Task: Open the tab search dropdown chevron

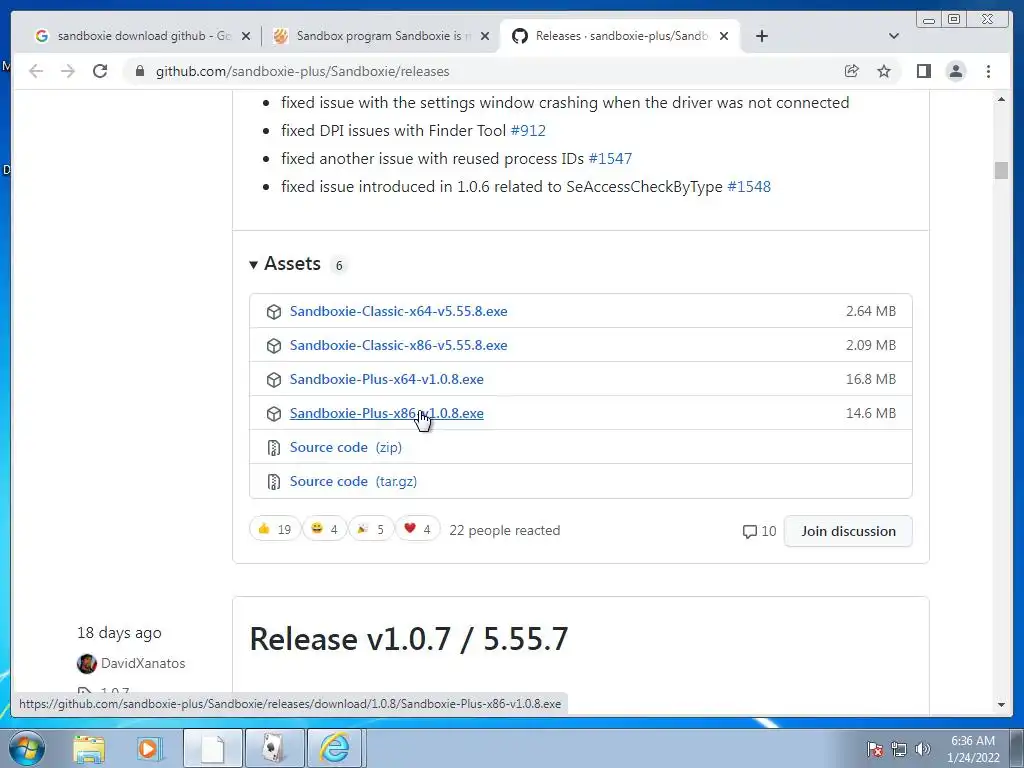Action: click(894, 36)
